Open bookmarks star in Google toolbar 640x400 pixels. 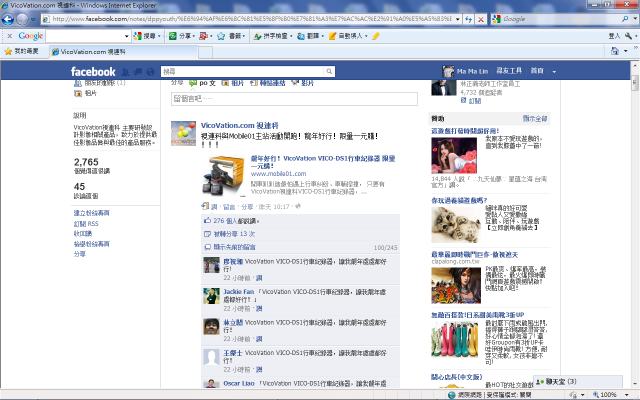221,36
